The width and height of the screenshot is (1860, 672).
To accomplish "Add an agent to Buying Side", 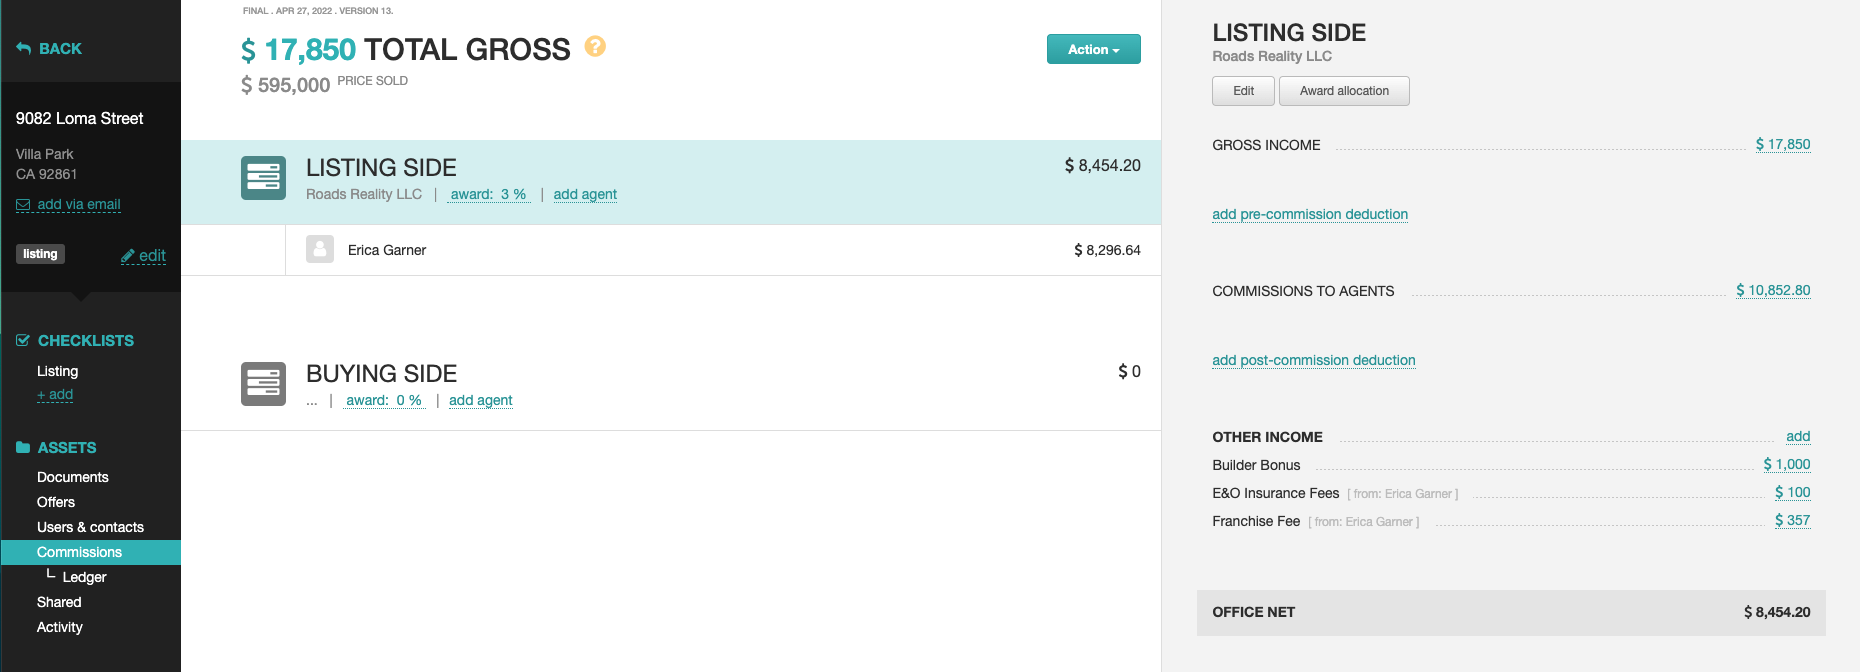I will click(x=481, y=400).
